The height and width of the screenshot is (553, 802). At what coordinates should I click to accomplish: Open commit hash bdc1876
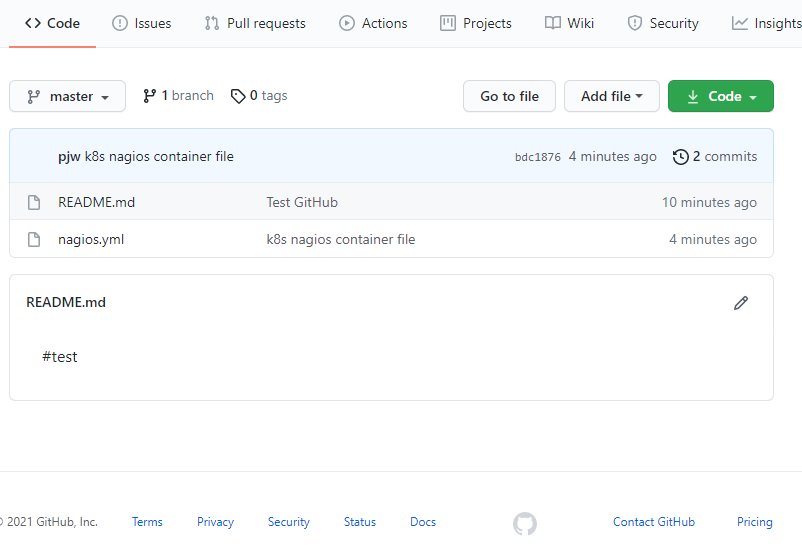tap(538, 157)
